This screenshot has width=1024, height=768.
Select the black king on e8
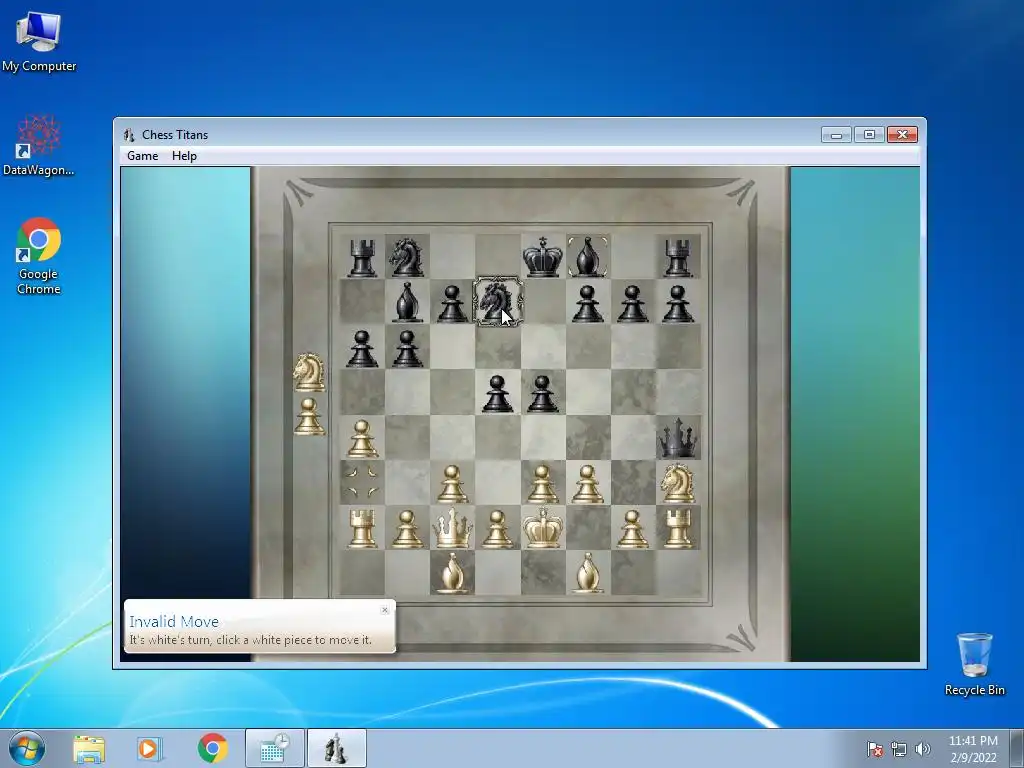[543, 257]
